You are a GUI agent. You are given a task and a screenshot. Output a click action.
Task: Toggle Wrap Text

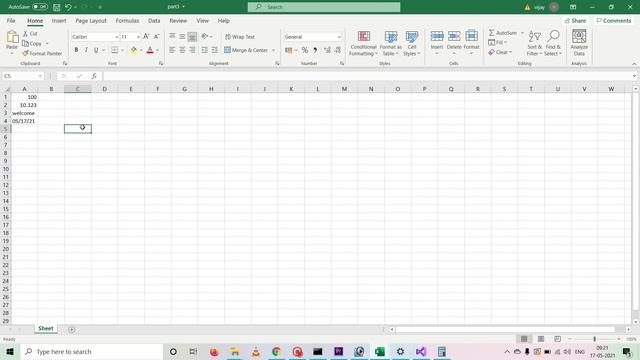pyautogui.click(x=240, y=37)
